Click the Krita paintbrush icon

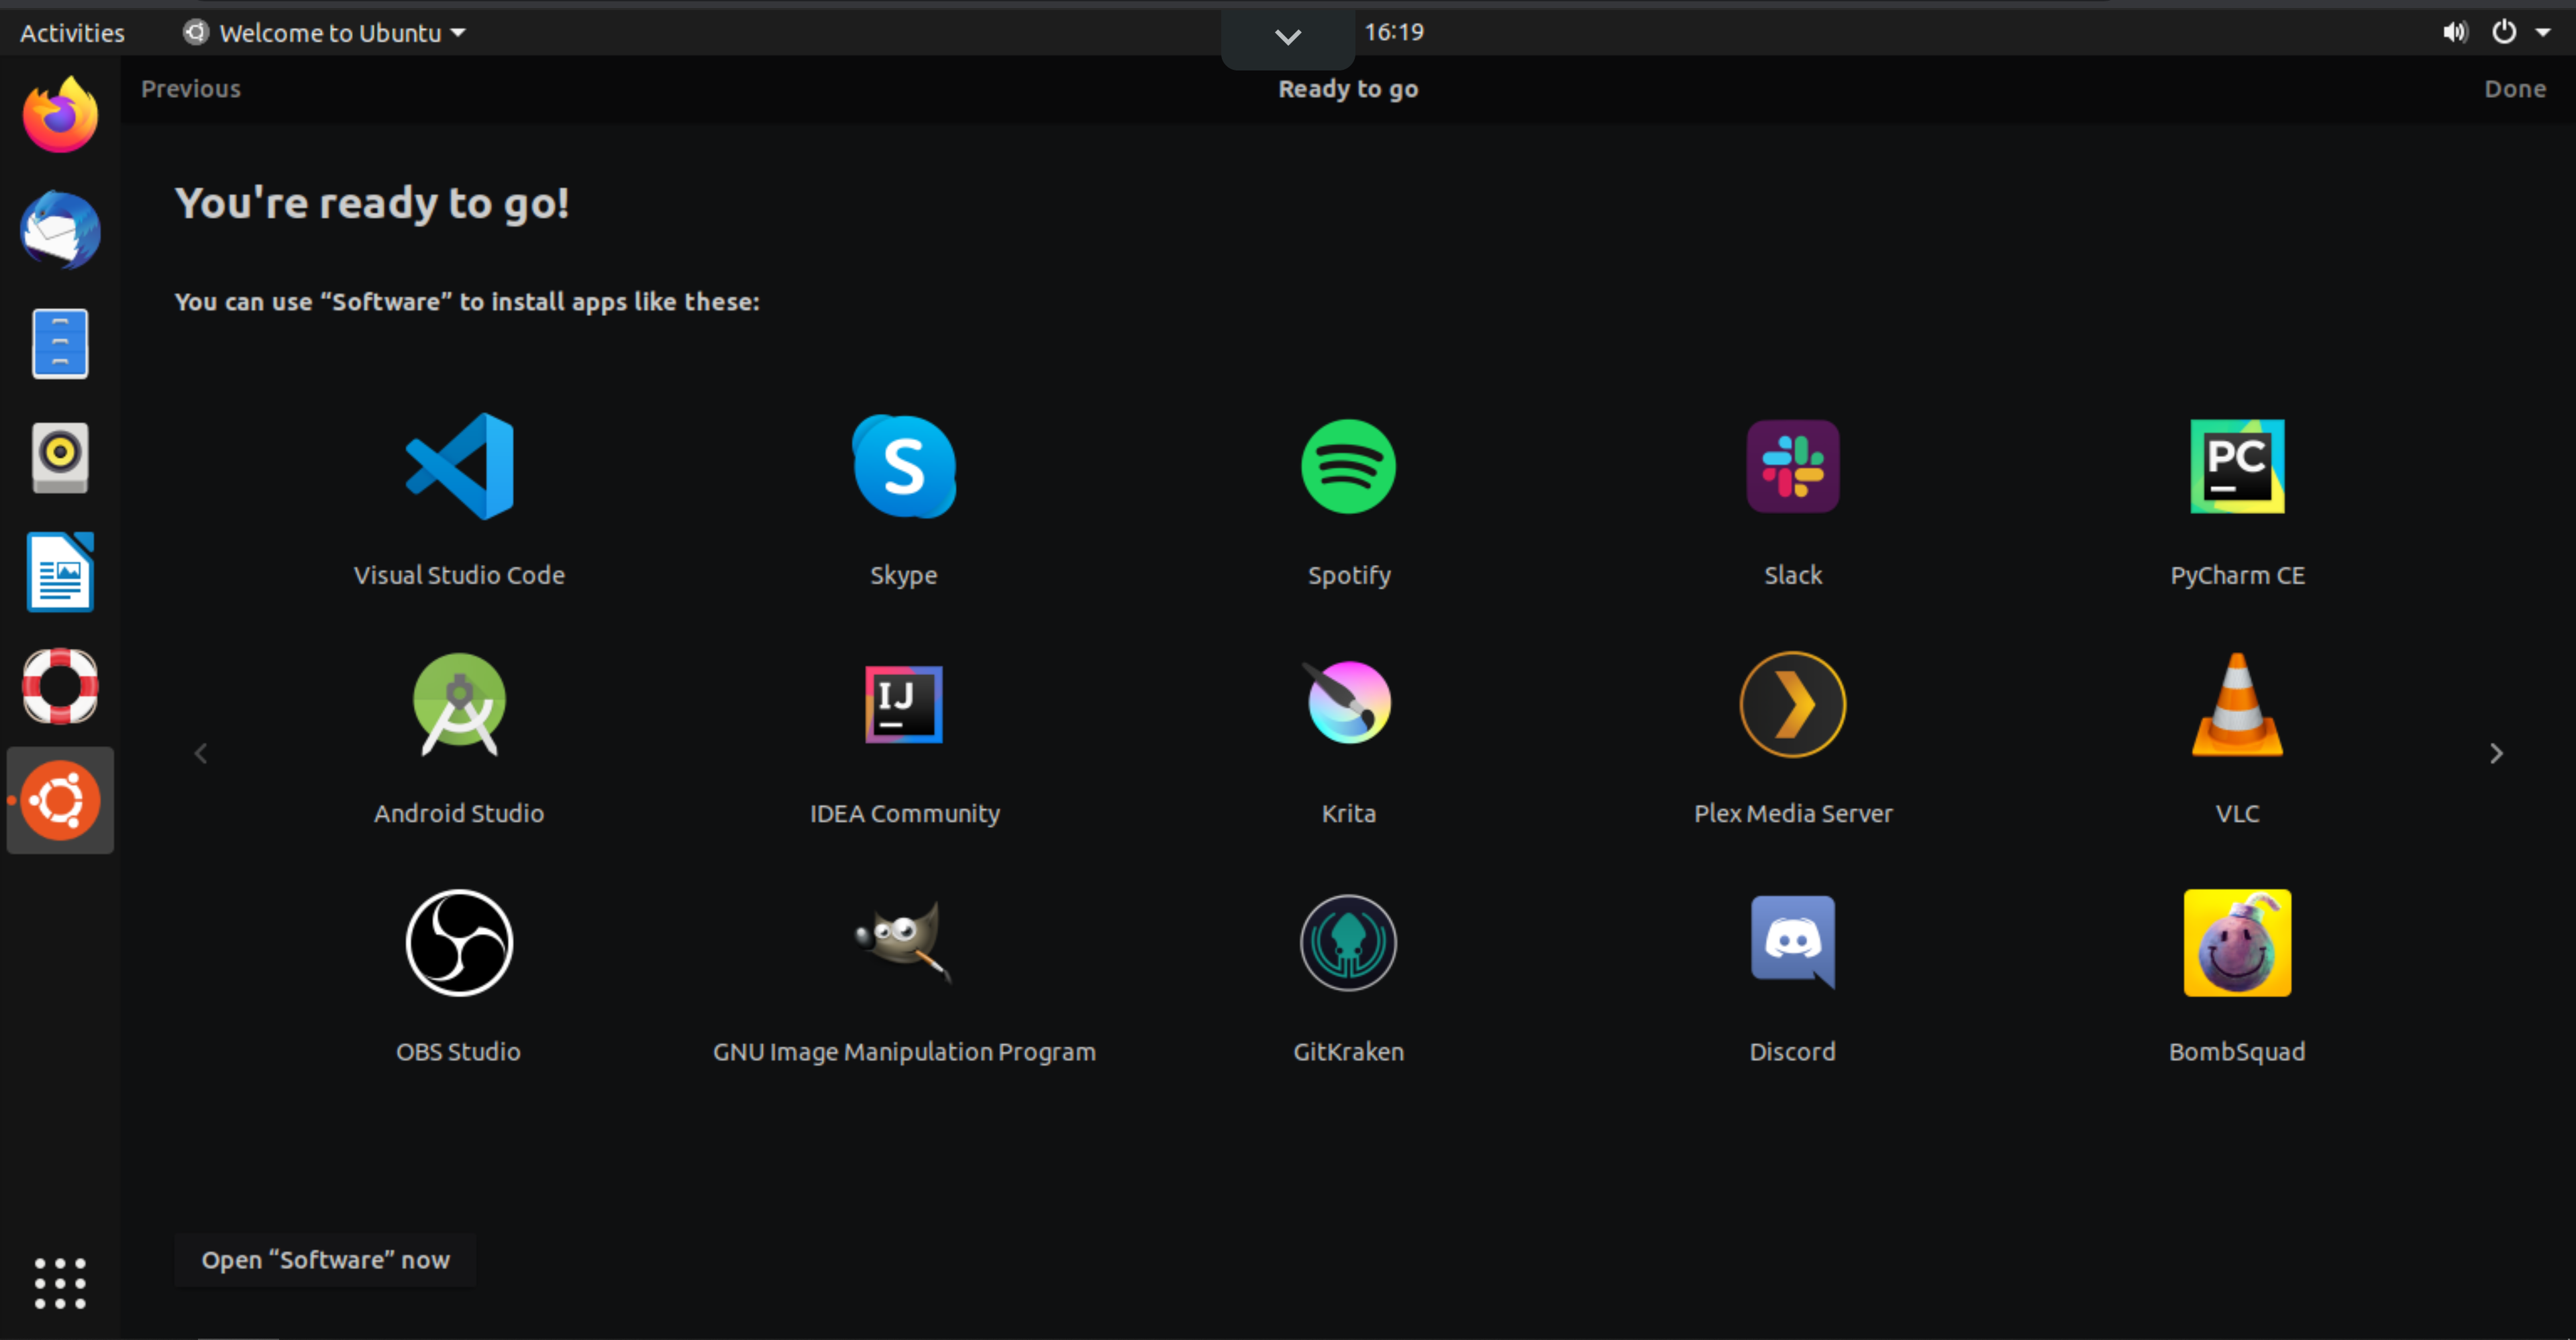point(1348,702)
